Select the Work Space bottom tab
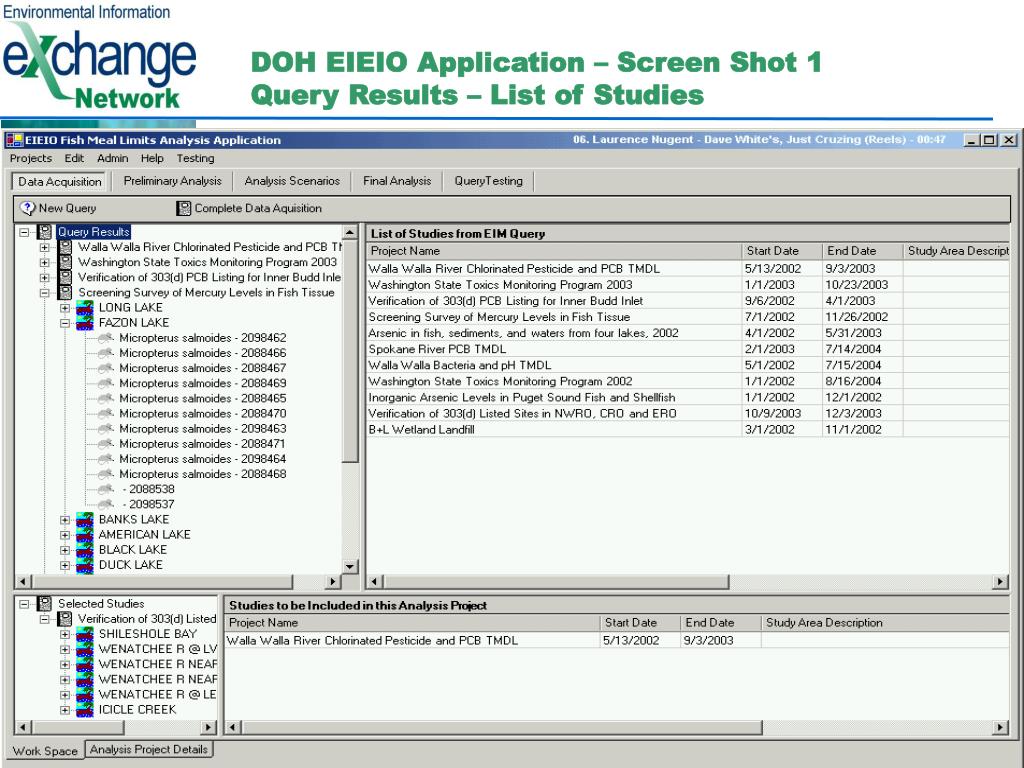This screenshot has height=768, width=1024. click(x=45, y=751)
